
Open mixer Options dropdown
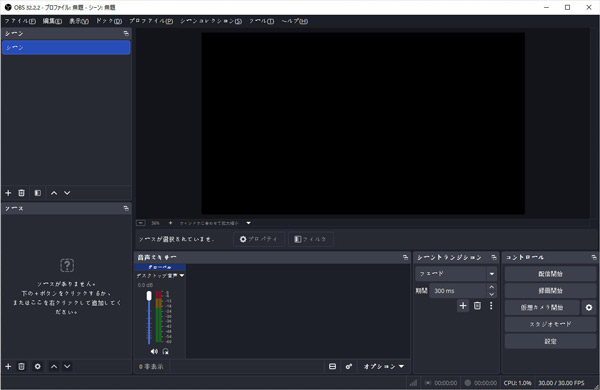coord(384,366)
